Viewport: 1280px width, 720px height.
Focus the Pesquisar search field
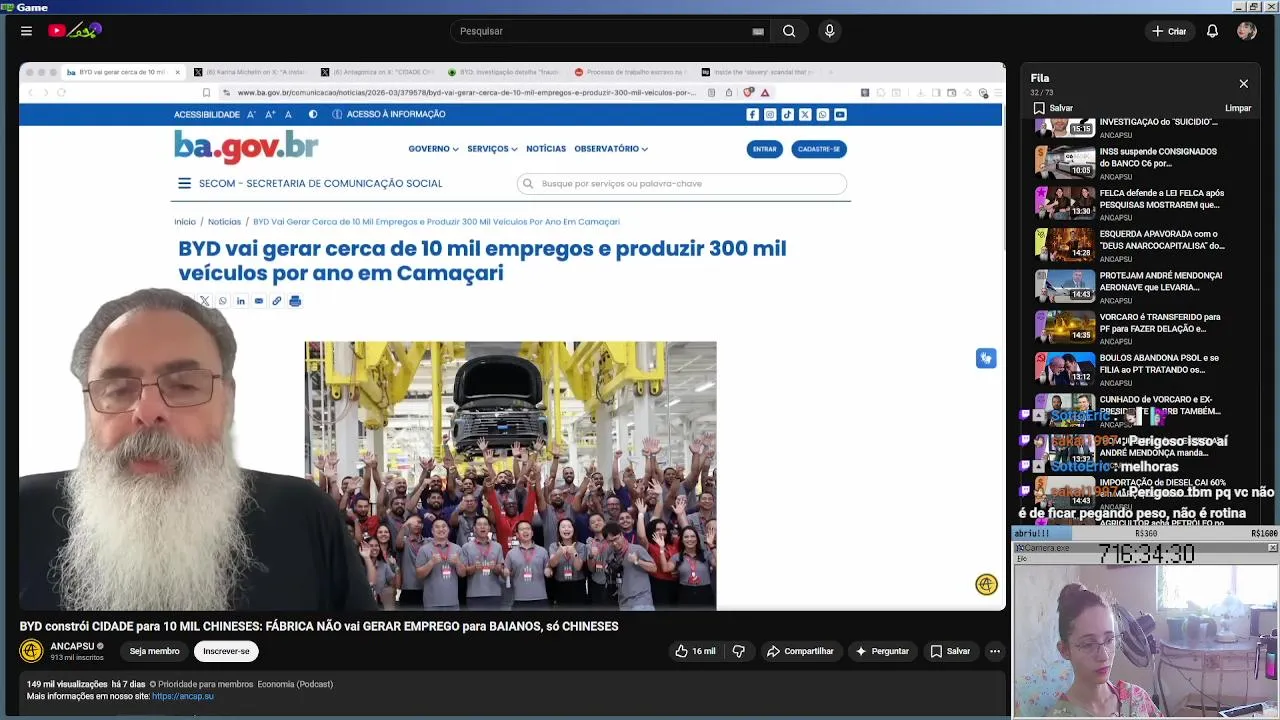coord(600,31)
